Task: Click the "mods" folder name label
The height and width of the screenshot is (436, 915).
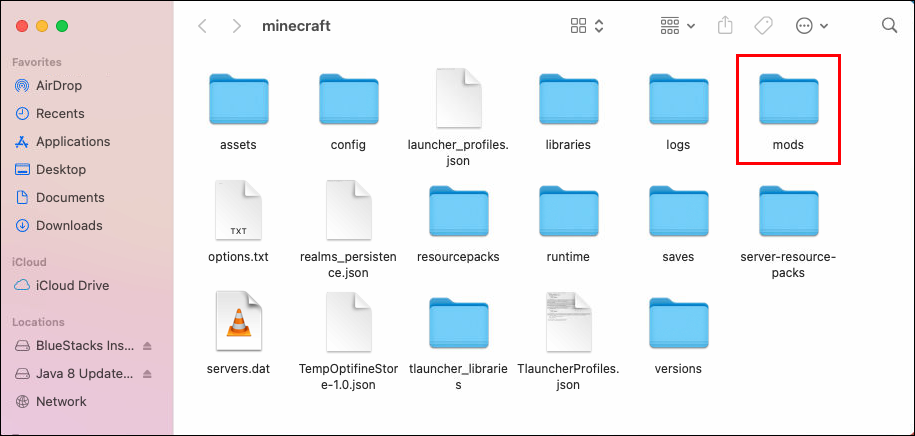Action: [788, 145]
